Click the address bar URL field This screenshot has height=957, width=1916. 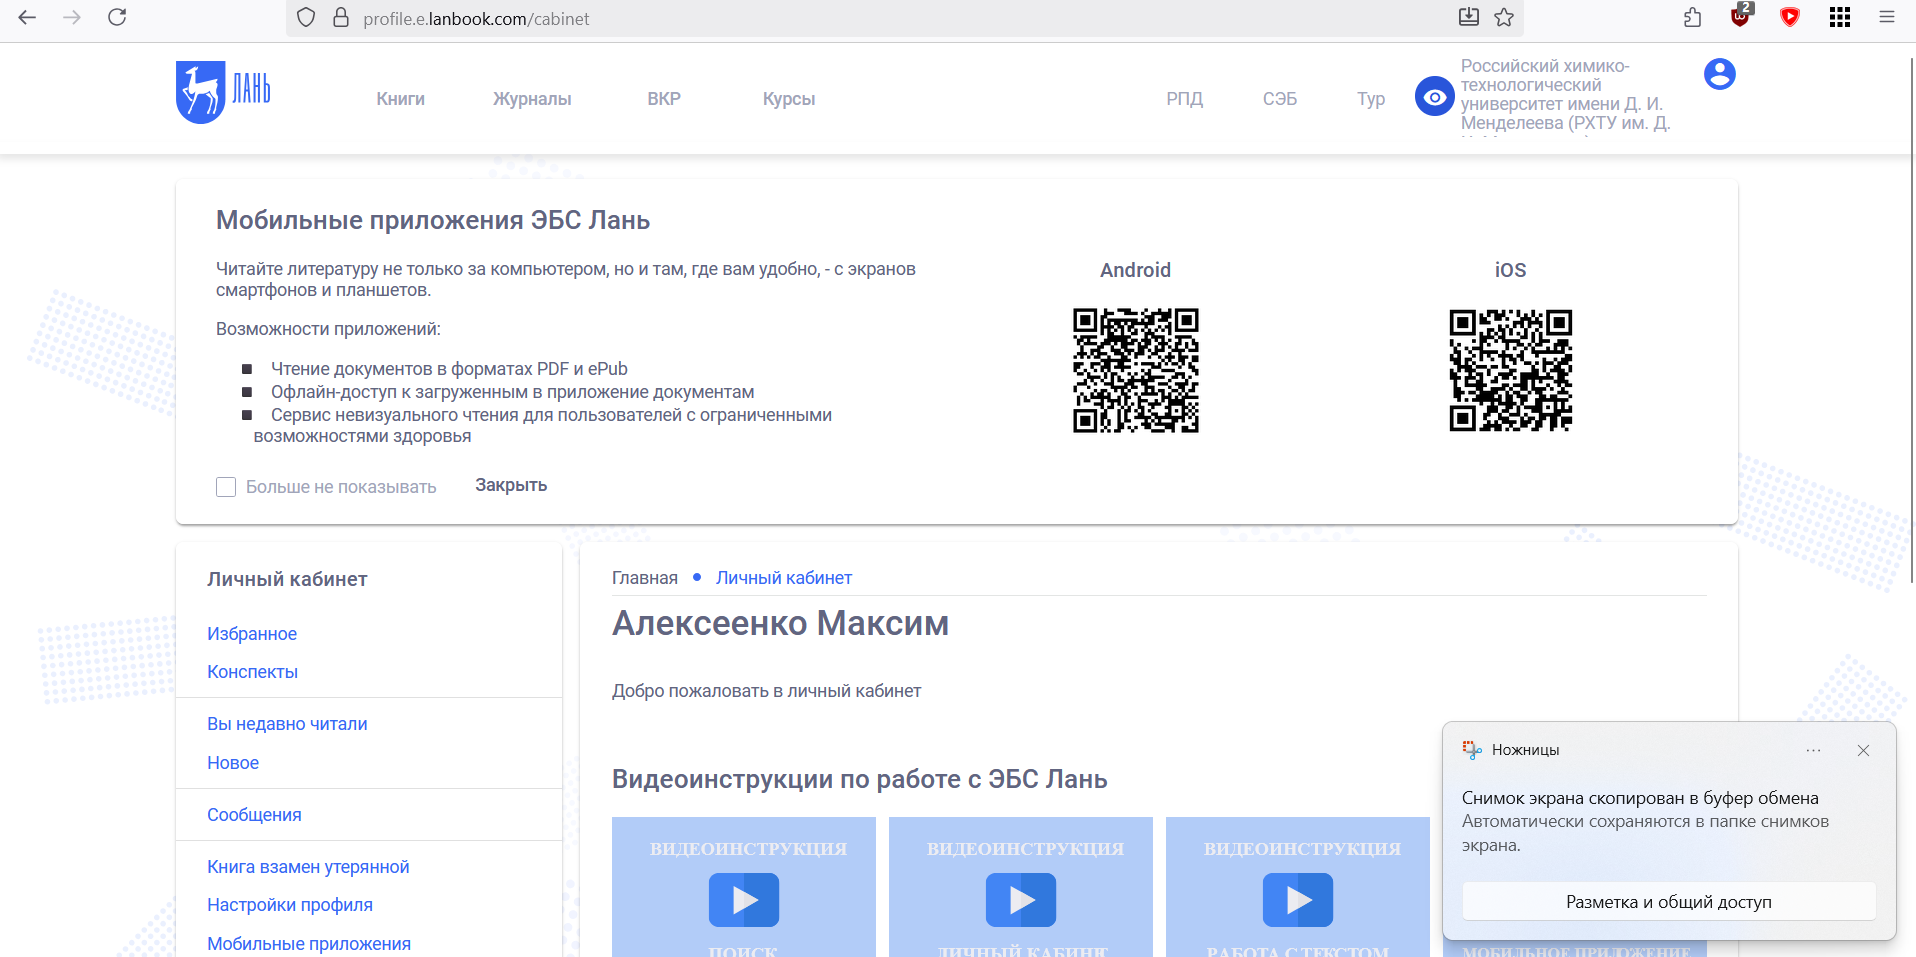coord(800,18)
